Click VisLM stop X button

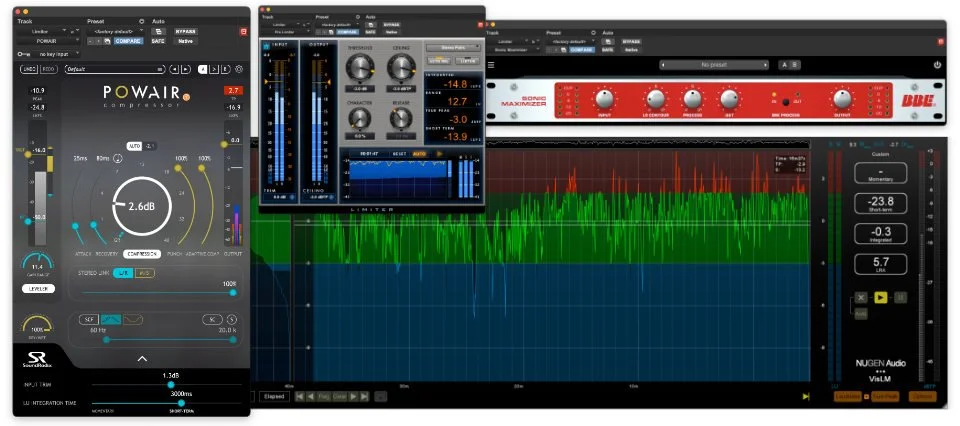tap(861, 297)
